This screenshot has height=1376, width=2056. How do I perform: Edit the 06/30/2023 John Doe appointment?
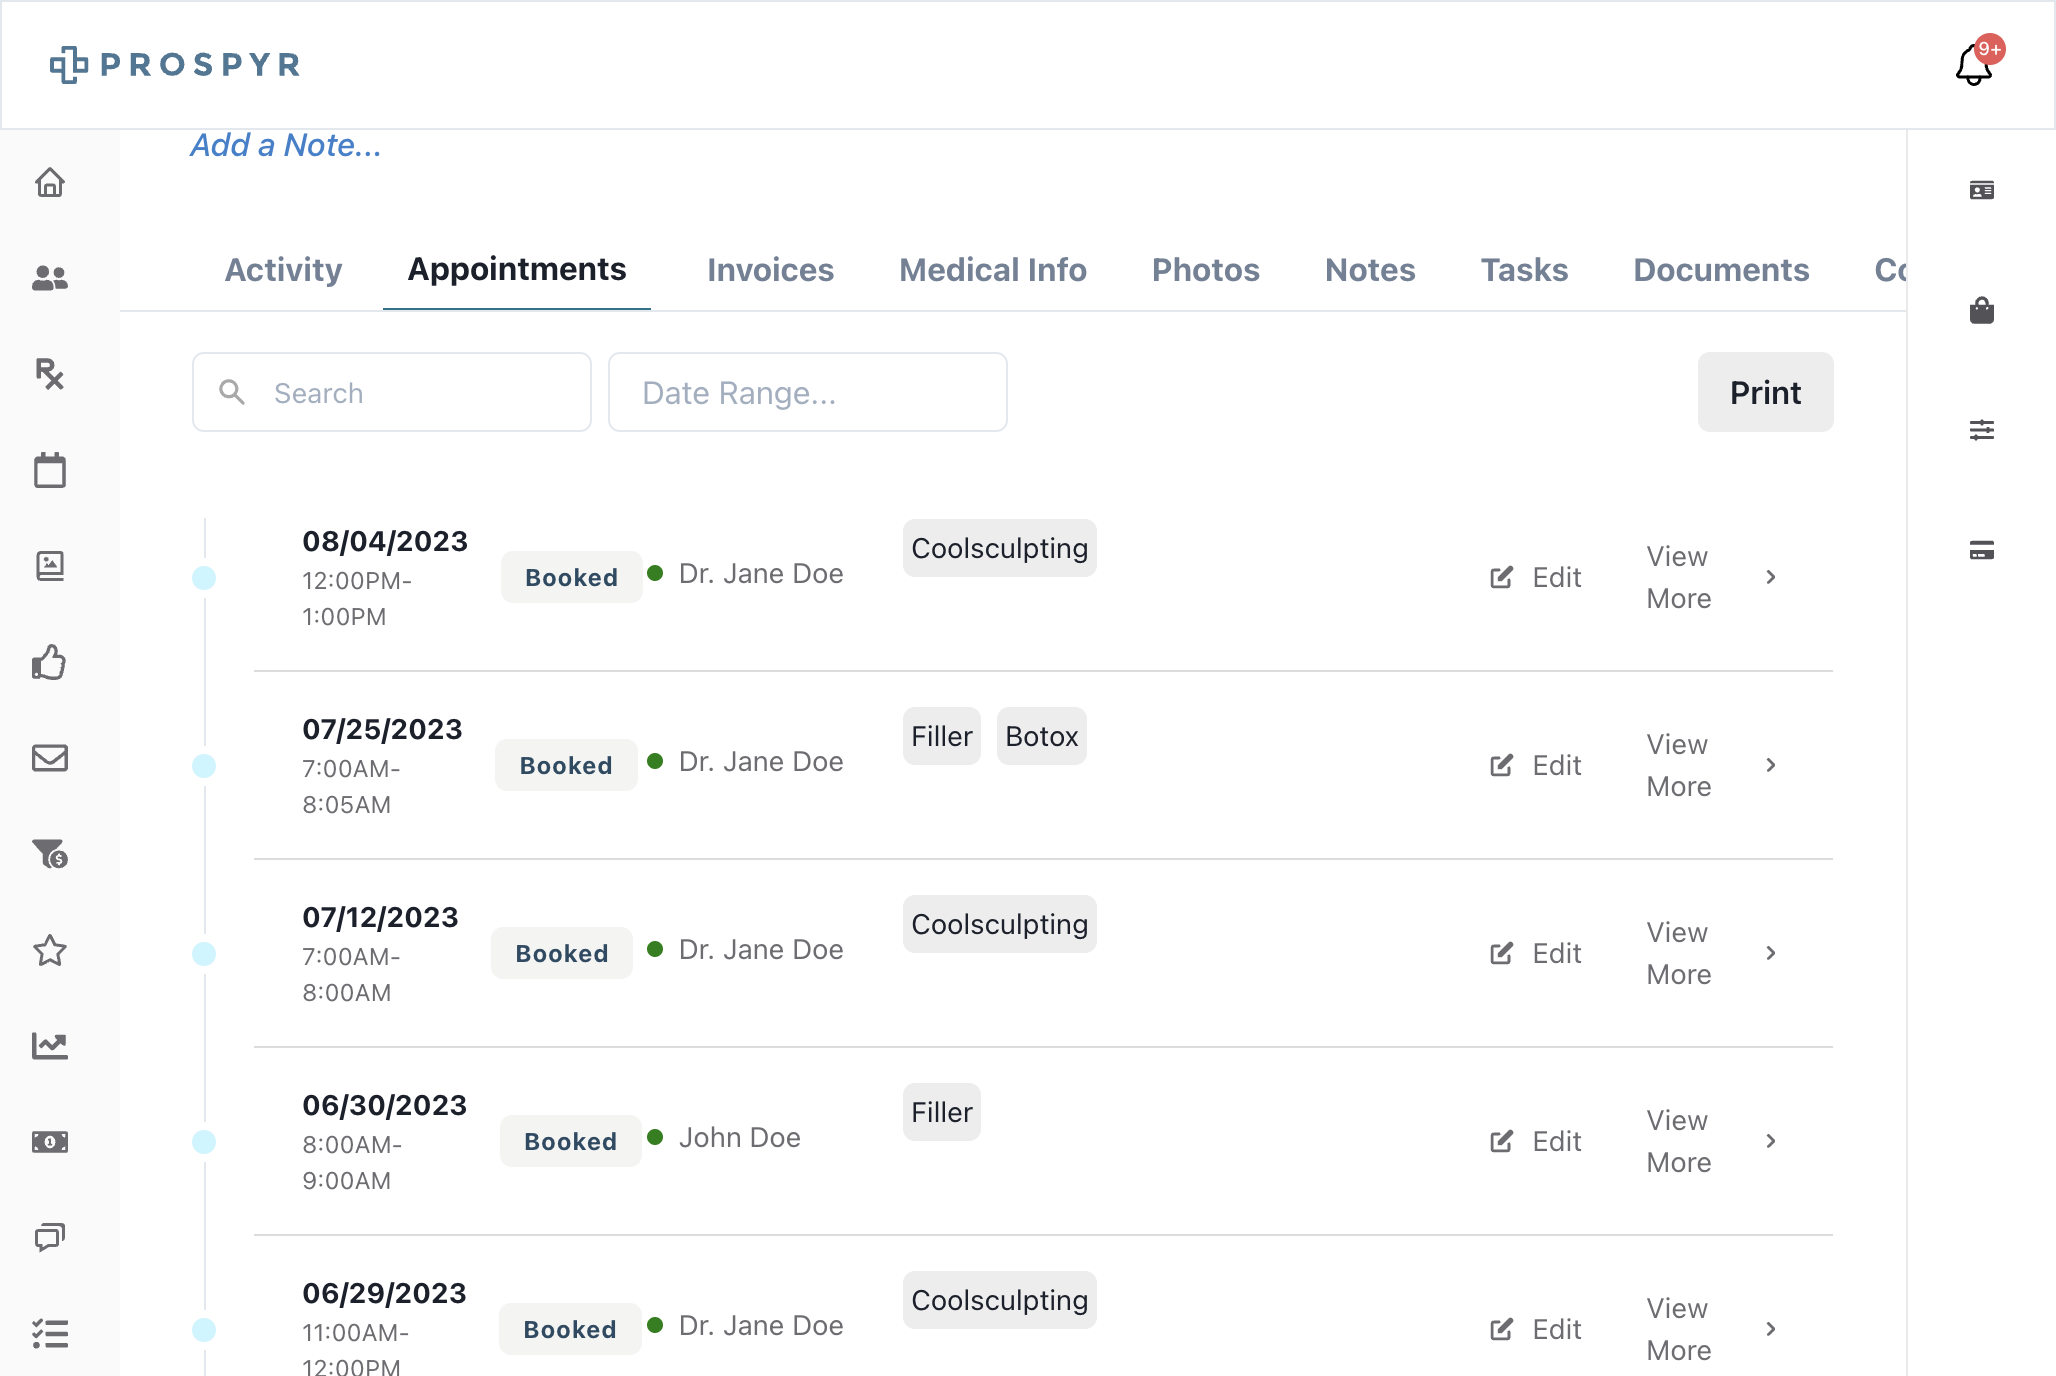pos(1536,1141)
